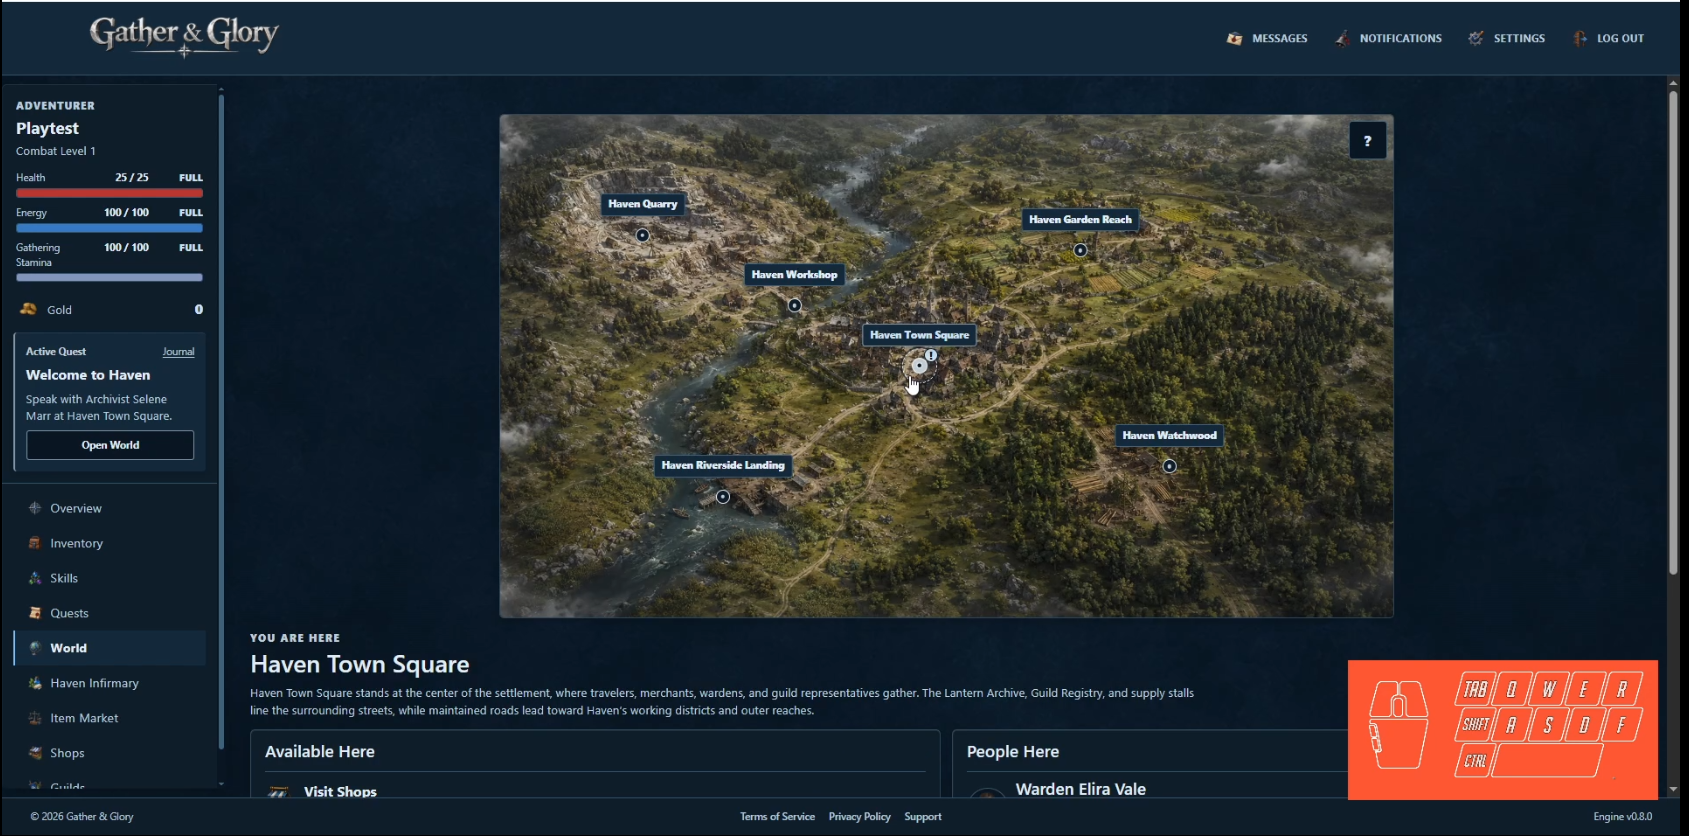Screen dimensions: 1689x836
Task: Open Shops from the sidebar
Action: click(x=110, y=753)
